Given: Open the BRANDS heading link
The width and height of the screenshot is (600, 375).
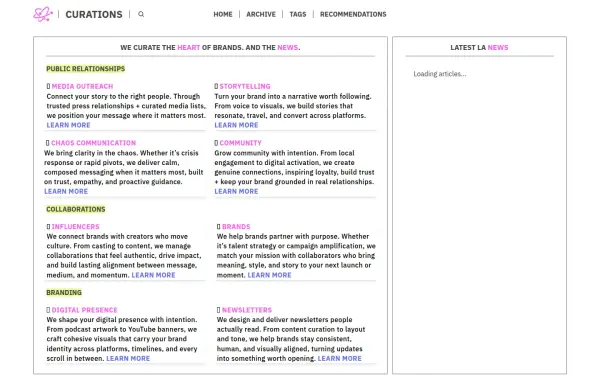Looking at the screenshot, I should pos(236,227).
